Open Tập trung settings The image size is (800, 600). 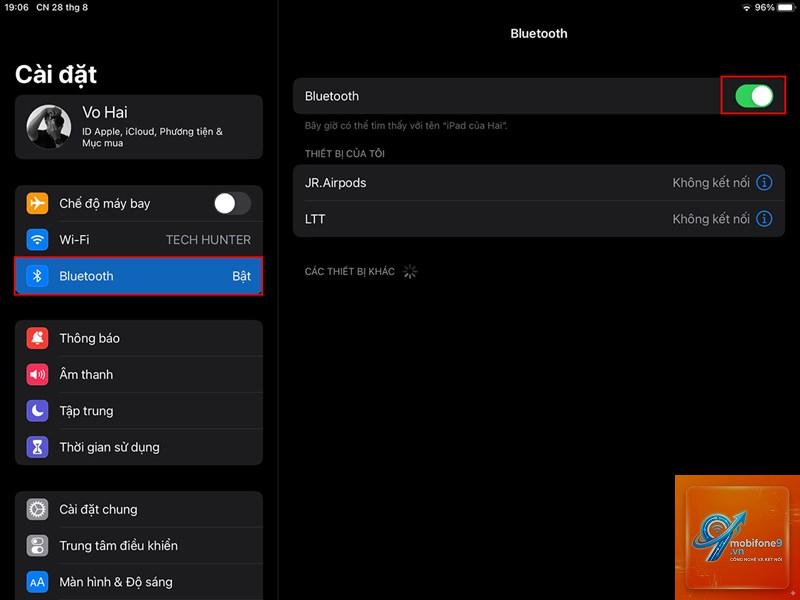coord(139,411)
